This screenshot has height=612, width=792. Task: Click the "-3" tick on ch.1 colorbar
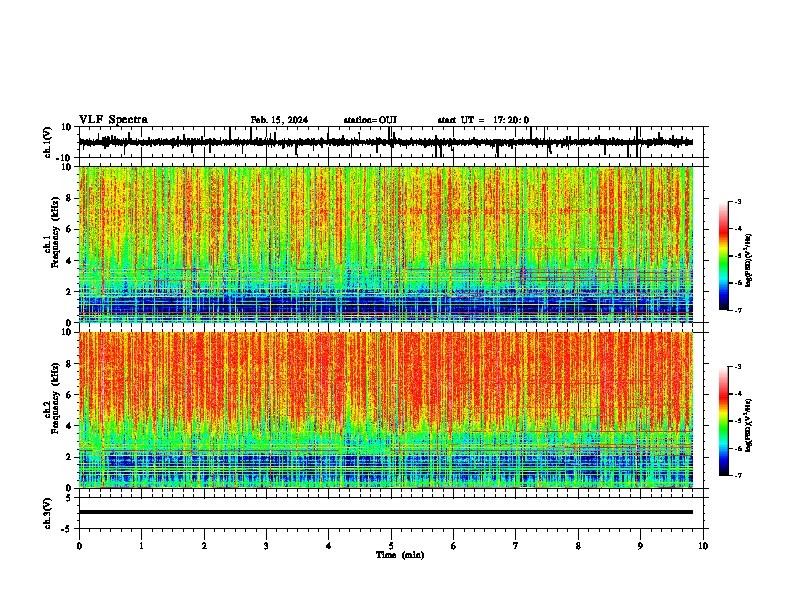point(737,201)
